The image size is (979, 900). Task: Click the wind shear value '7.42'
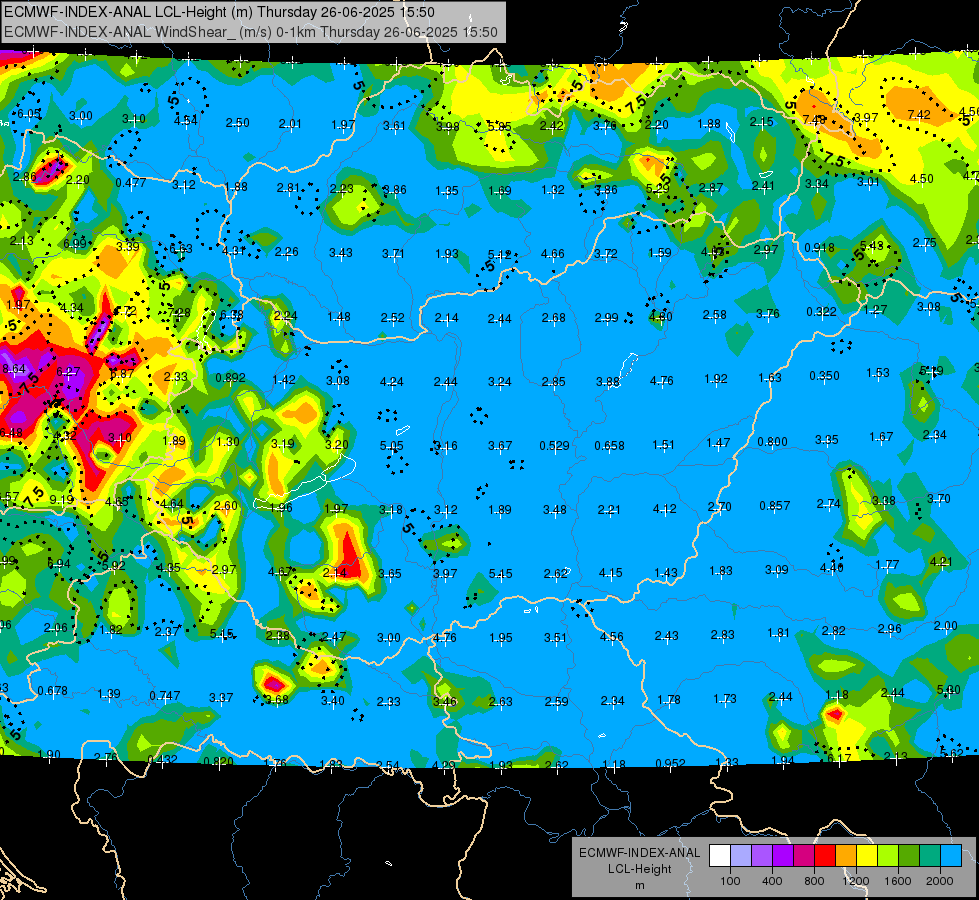919,114
